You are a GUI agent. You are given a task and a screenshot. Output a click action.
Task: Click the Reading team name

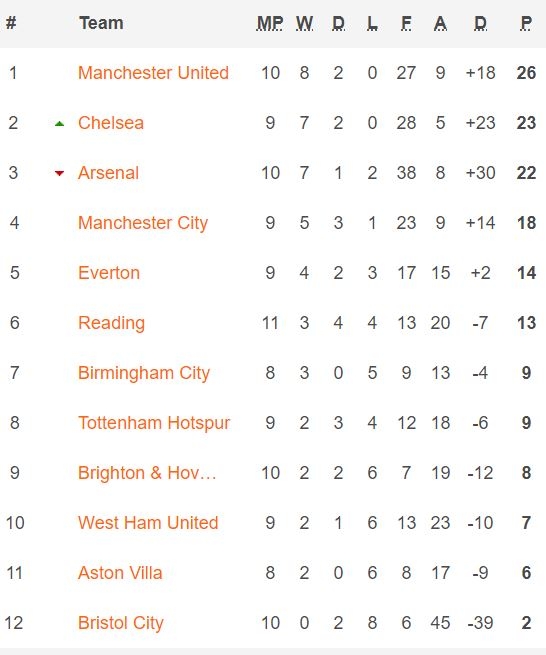112,323
